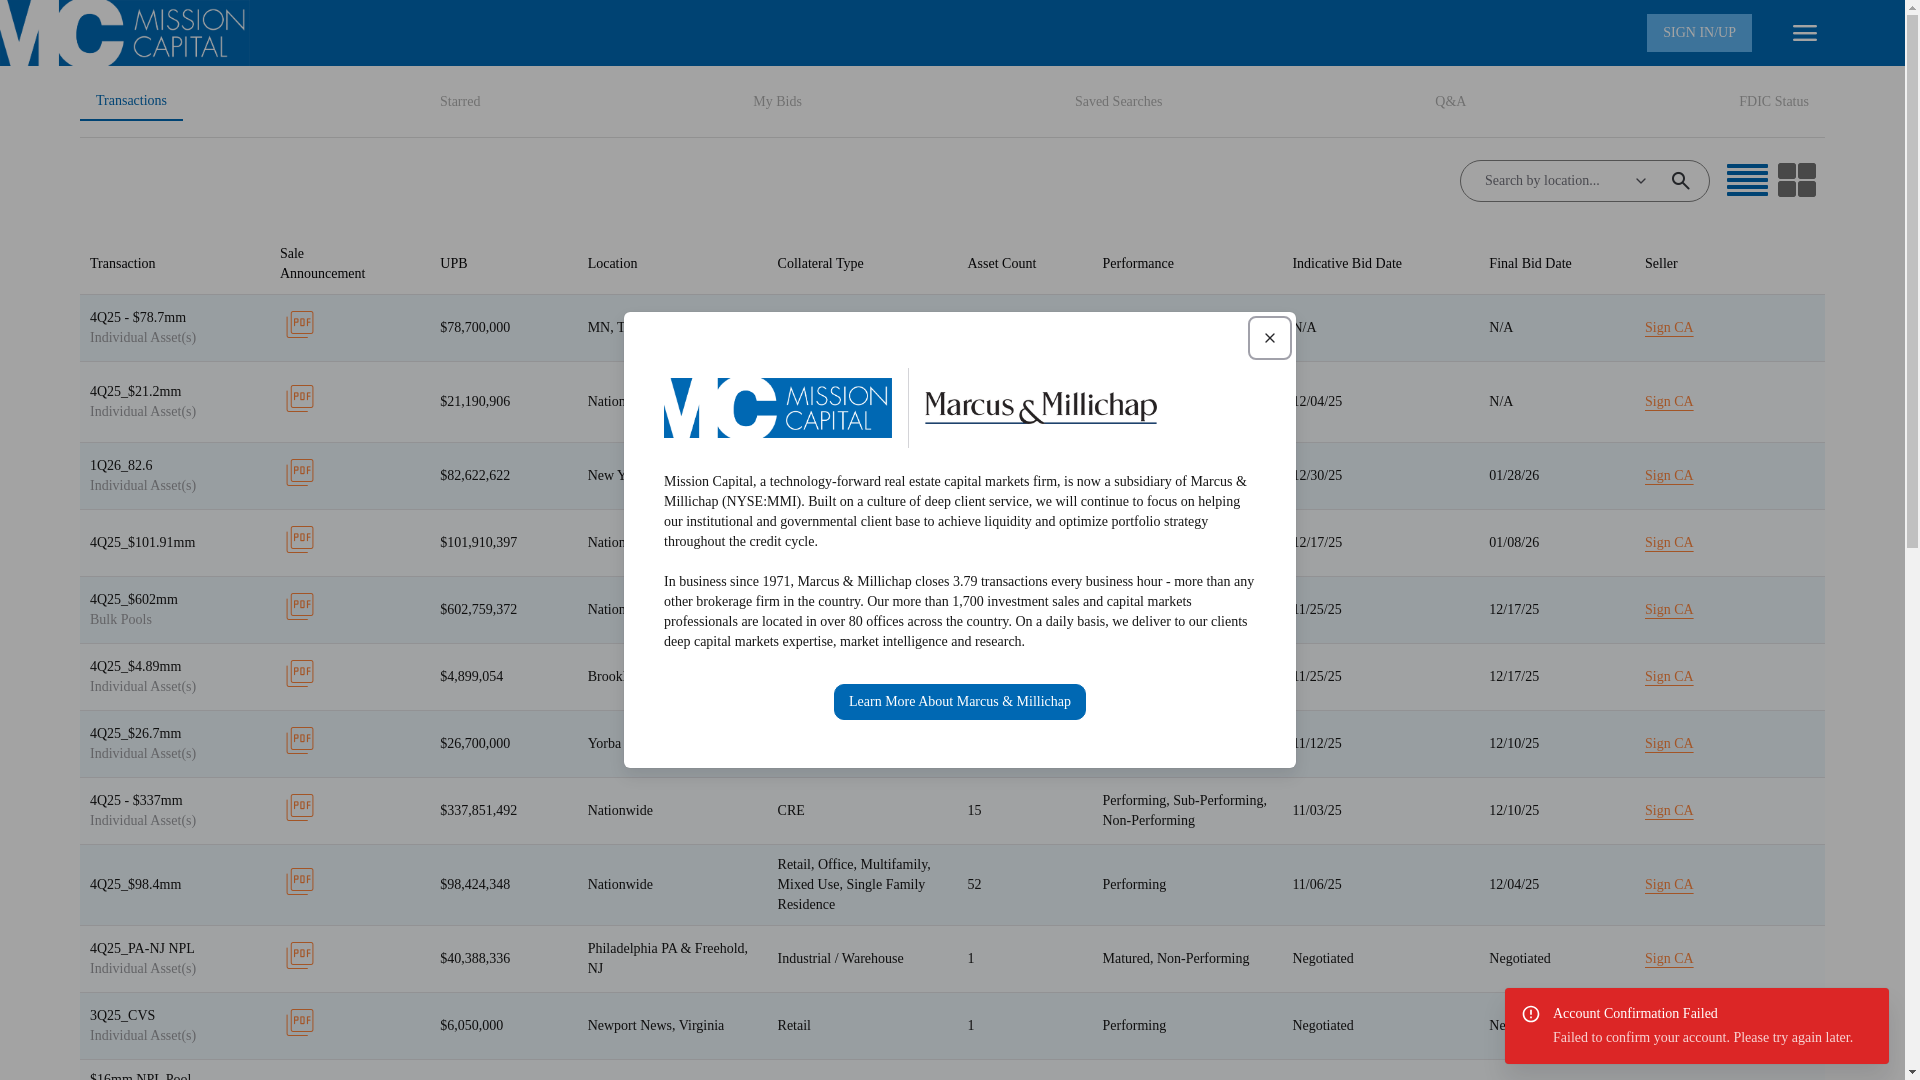
Task: Open PDF announcement for 4Q25_PA-NJ NPL
Action: coord(300,955)
